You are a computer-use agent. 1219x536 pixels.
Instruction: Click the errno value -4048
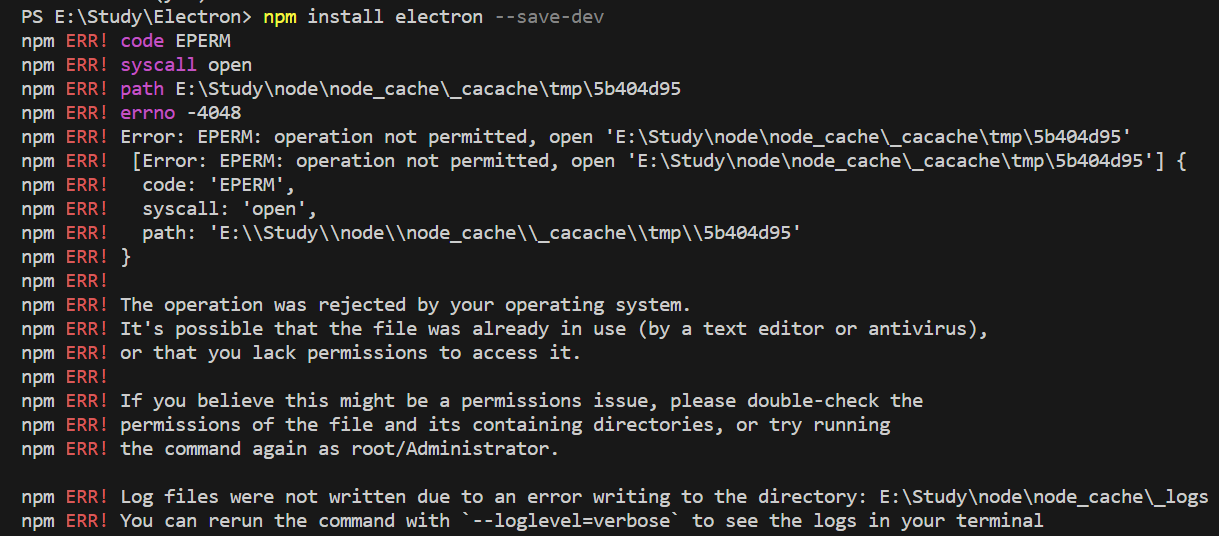213,113
